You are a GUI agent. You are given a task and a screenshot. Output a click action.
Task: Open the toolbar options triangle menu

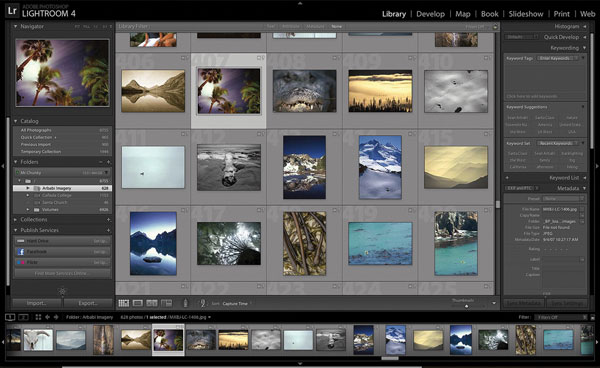[494, 303]
